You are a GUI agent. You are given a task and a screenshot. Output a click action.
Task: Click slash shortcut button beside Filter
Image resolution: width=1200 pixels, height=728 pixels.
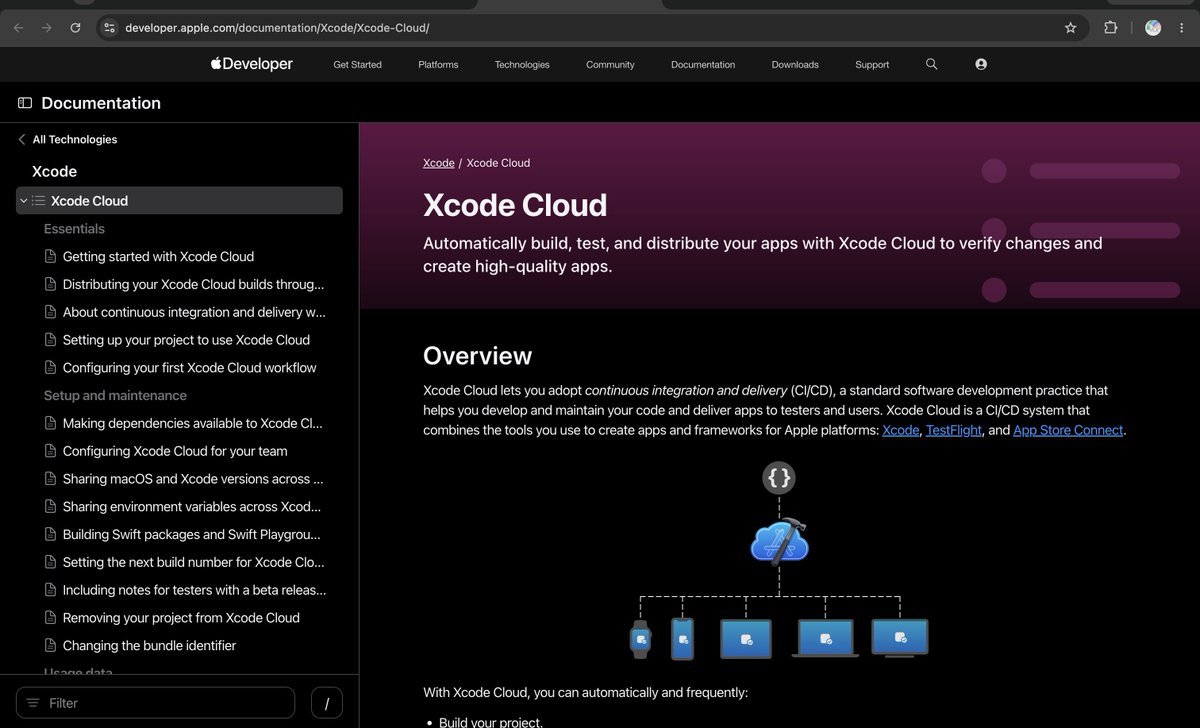pyautogui.click(x=327, y=703)
